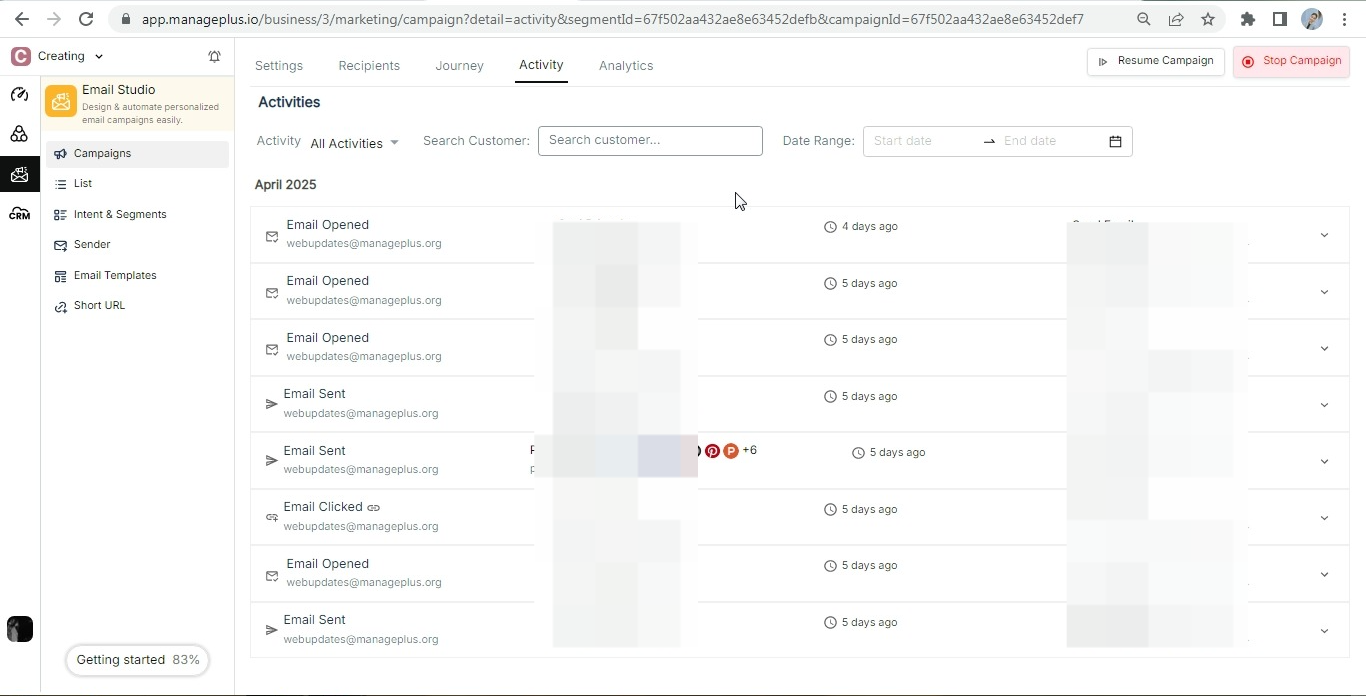Expand the first Email Sent row chevron
The image size is (1366, 696).
[x=1324, y=405]
